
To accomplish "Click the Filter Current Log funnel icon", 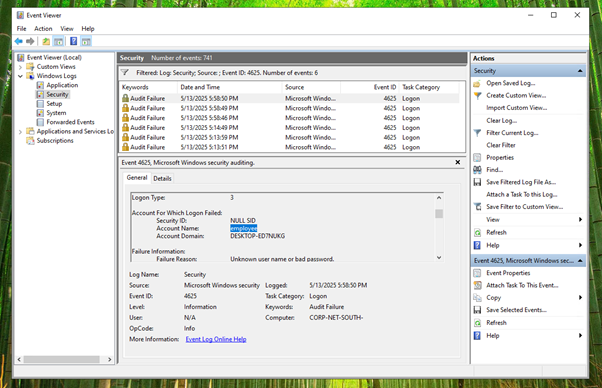I will 477,133.
